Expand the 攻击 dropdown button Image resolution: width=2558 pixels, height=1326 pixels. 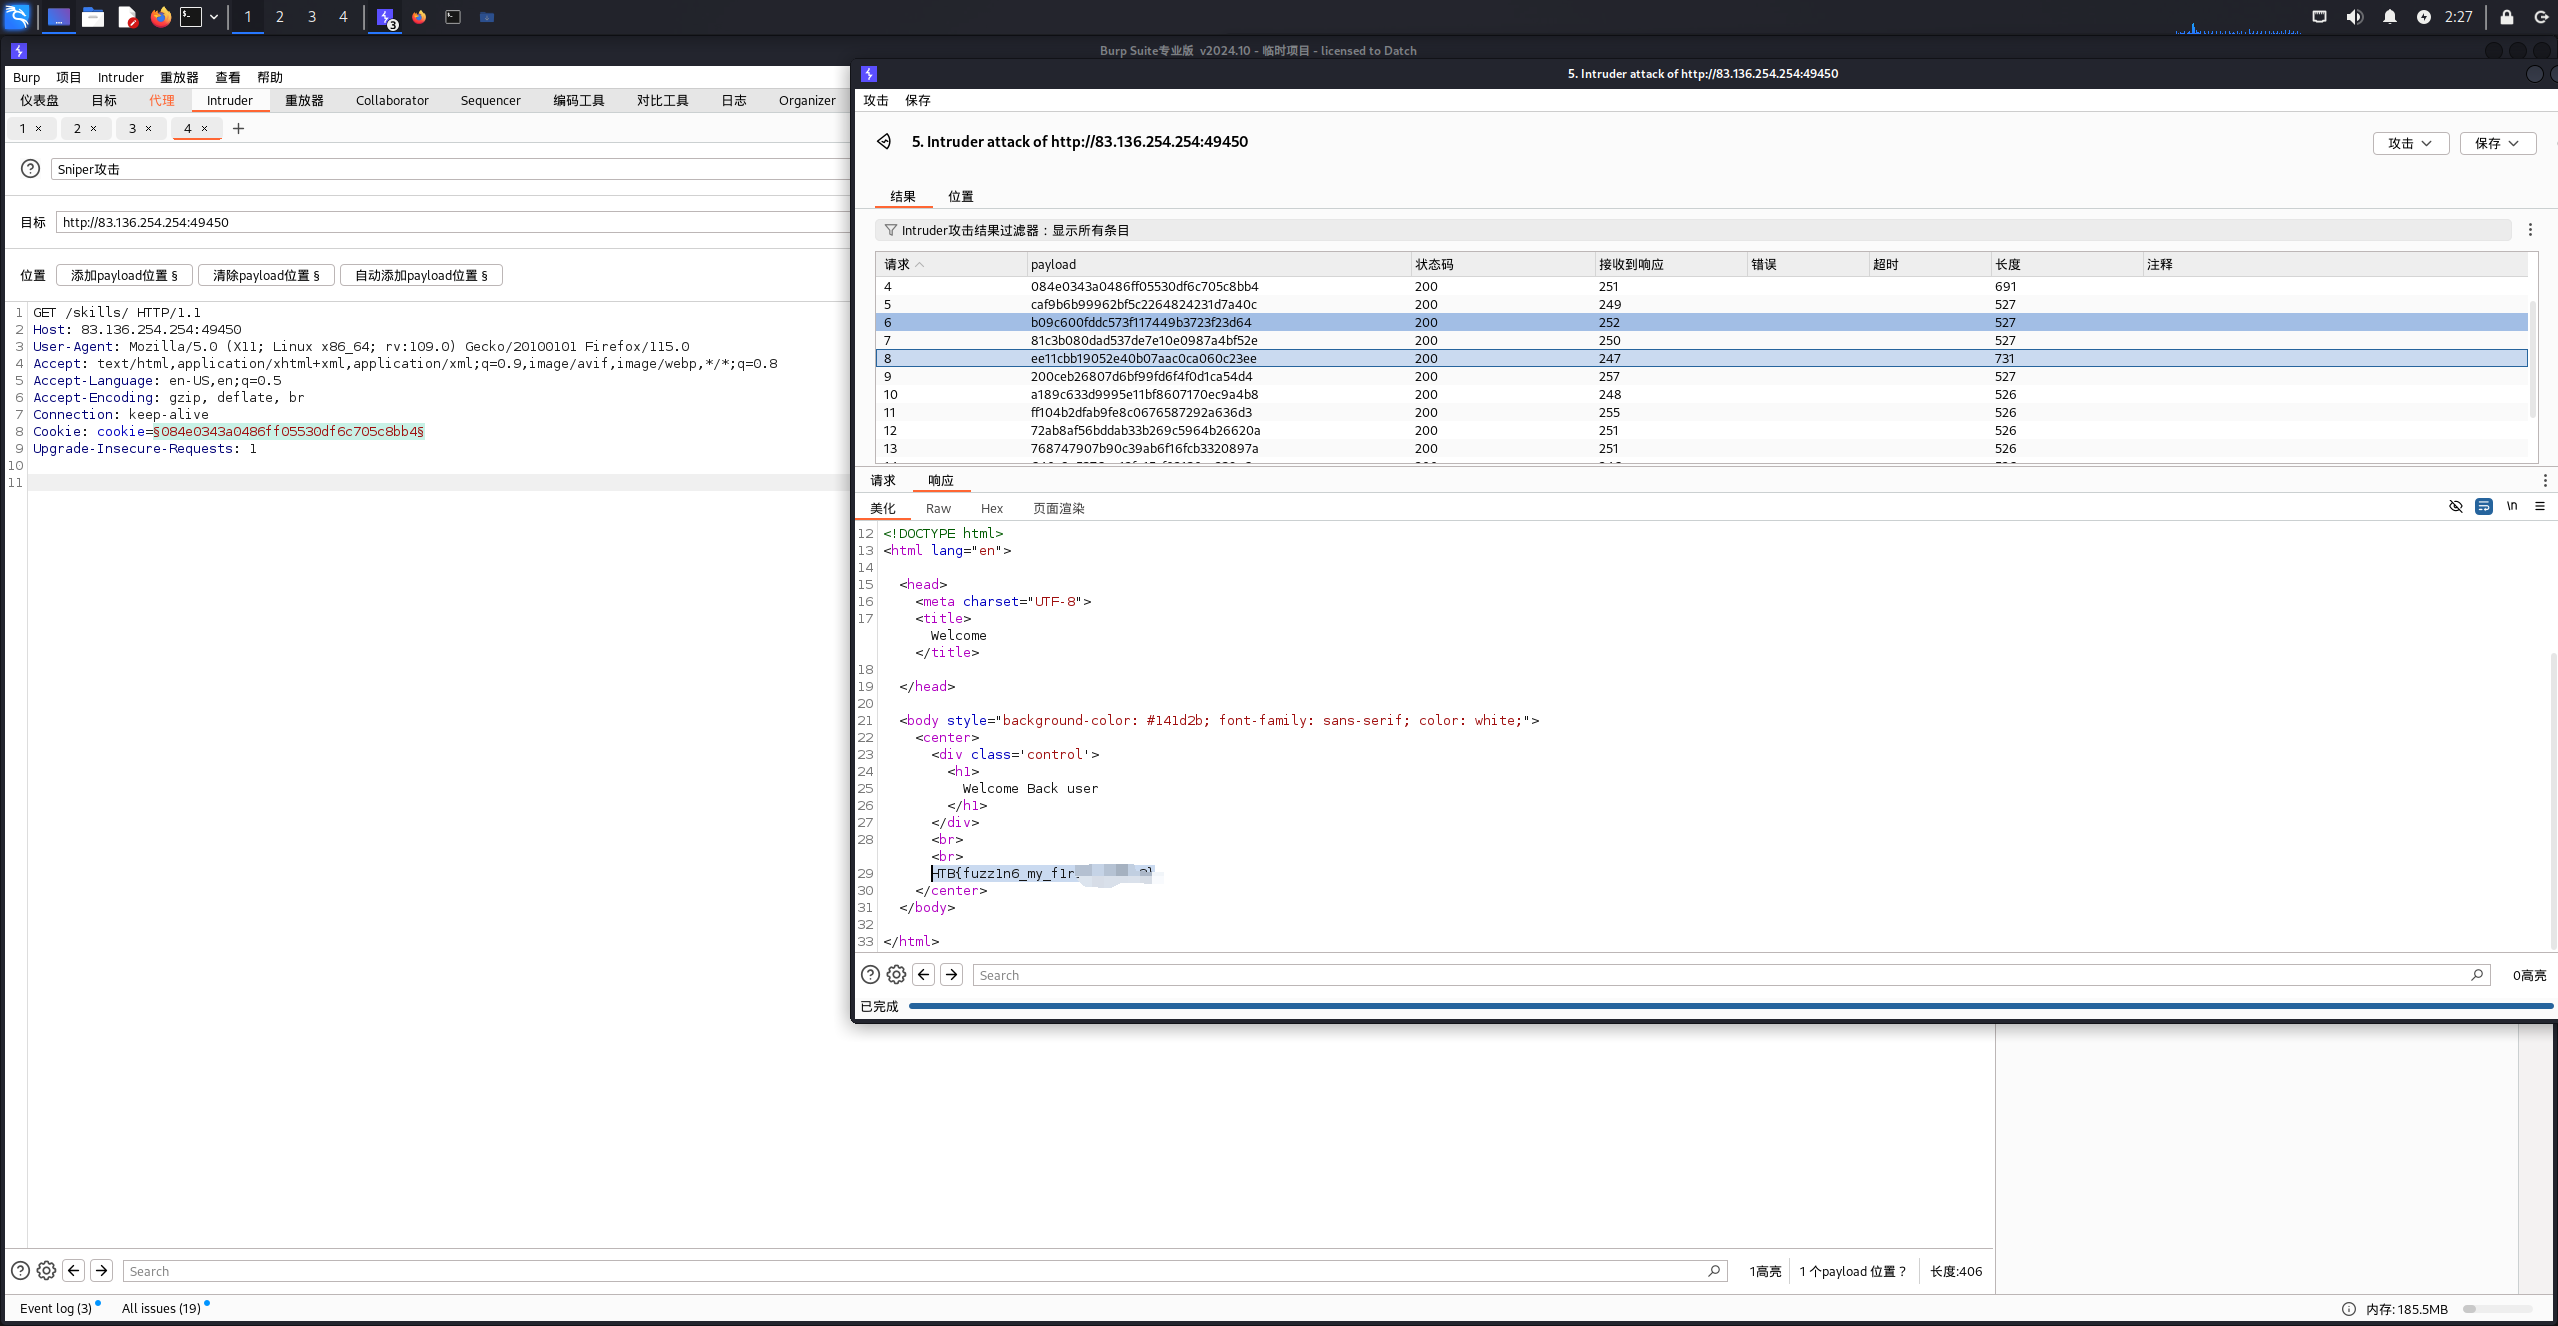(x=2410, y=143)
